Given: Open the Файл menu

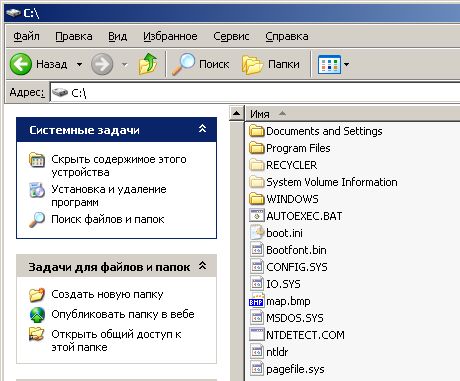Looking at the screenshot, I should pyautogui.click(x=26, y=36).
